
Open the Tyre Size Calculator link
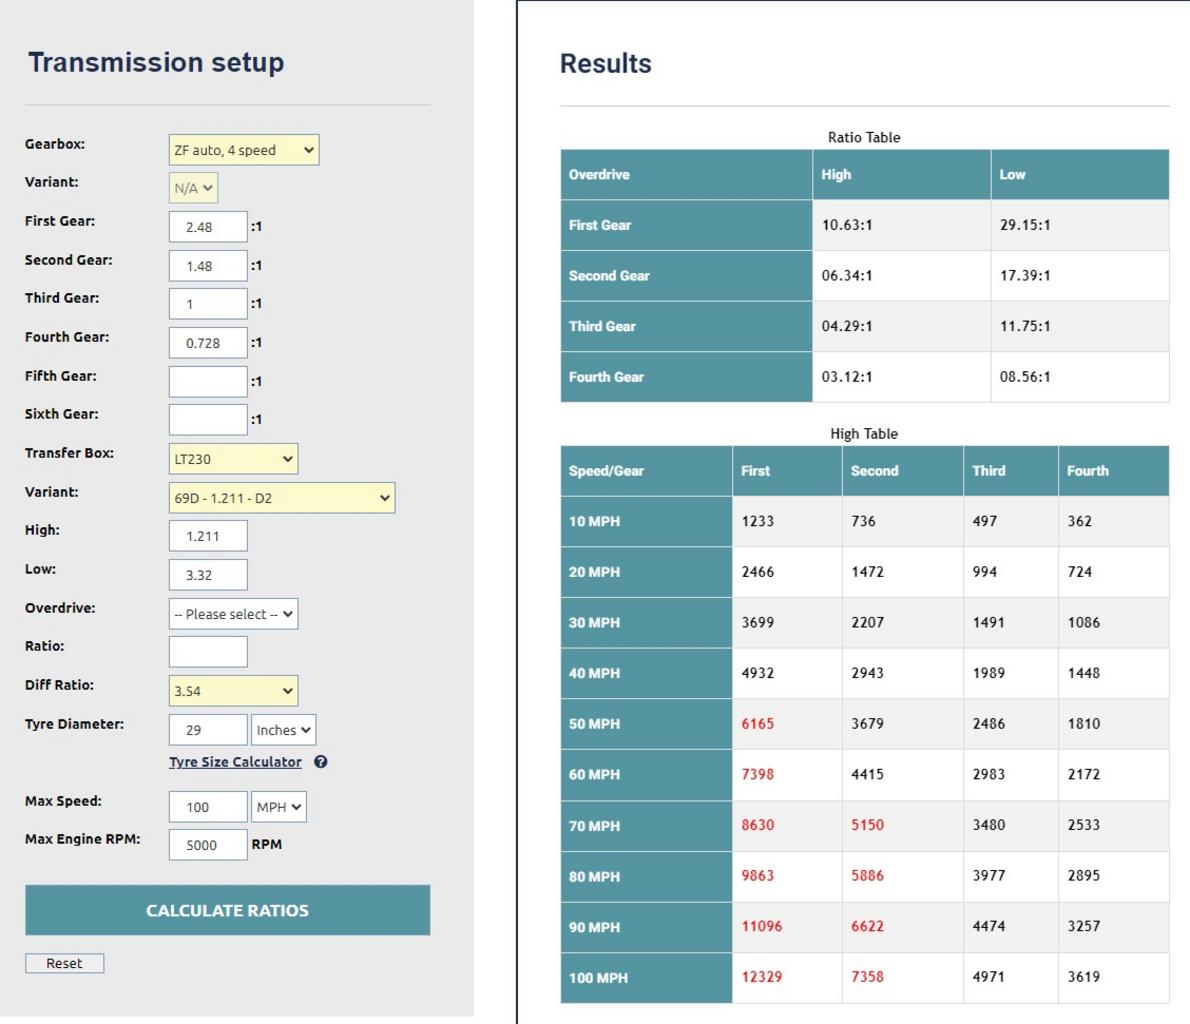click(x=235, y=761)
